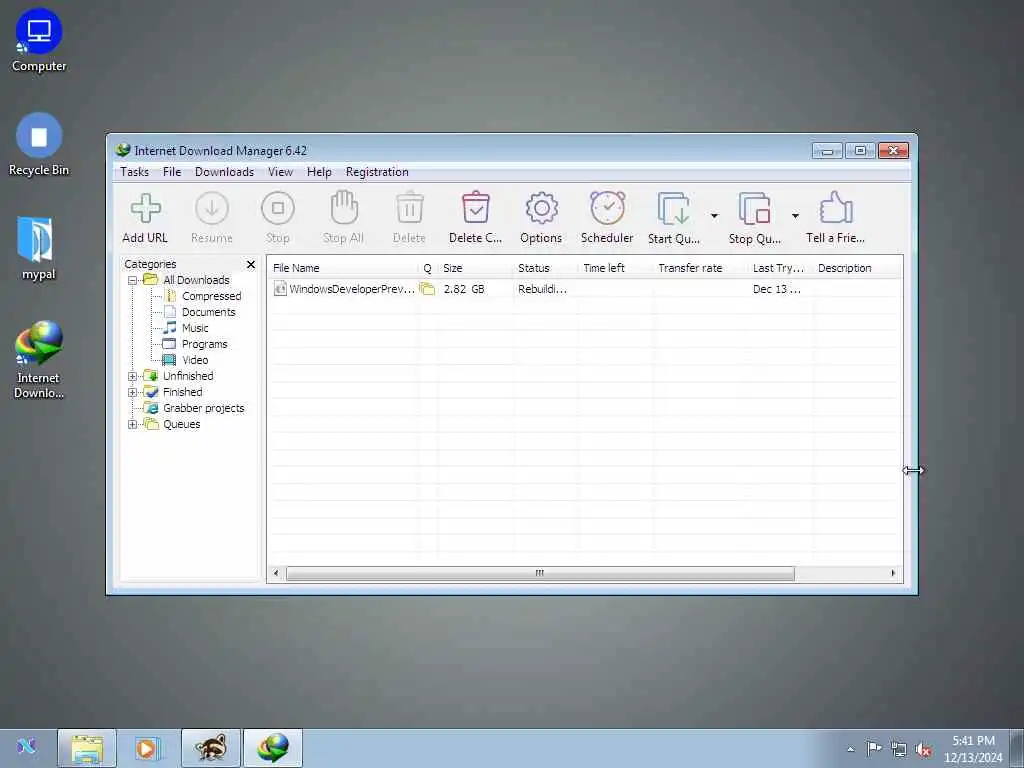The height and width of the screenshot is (768, 1024).
Task: Open the Registration menu
Action: point(377,172)
